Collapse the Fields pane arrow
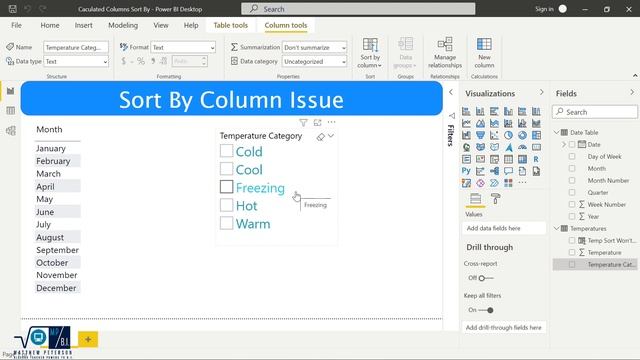Image resolution: width=640 pixels, height=360 pixels. (x=632, y=92)
